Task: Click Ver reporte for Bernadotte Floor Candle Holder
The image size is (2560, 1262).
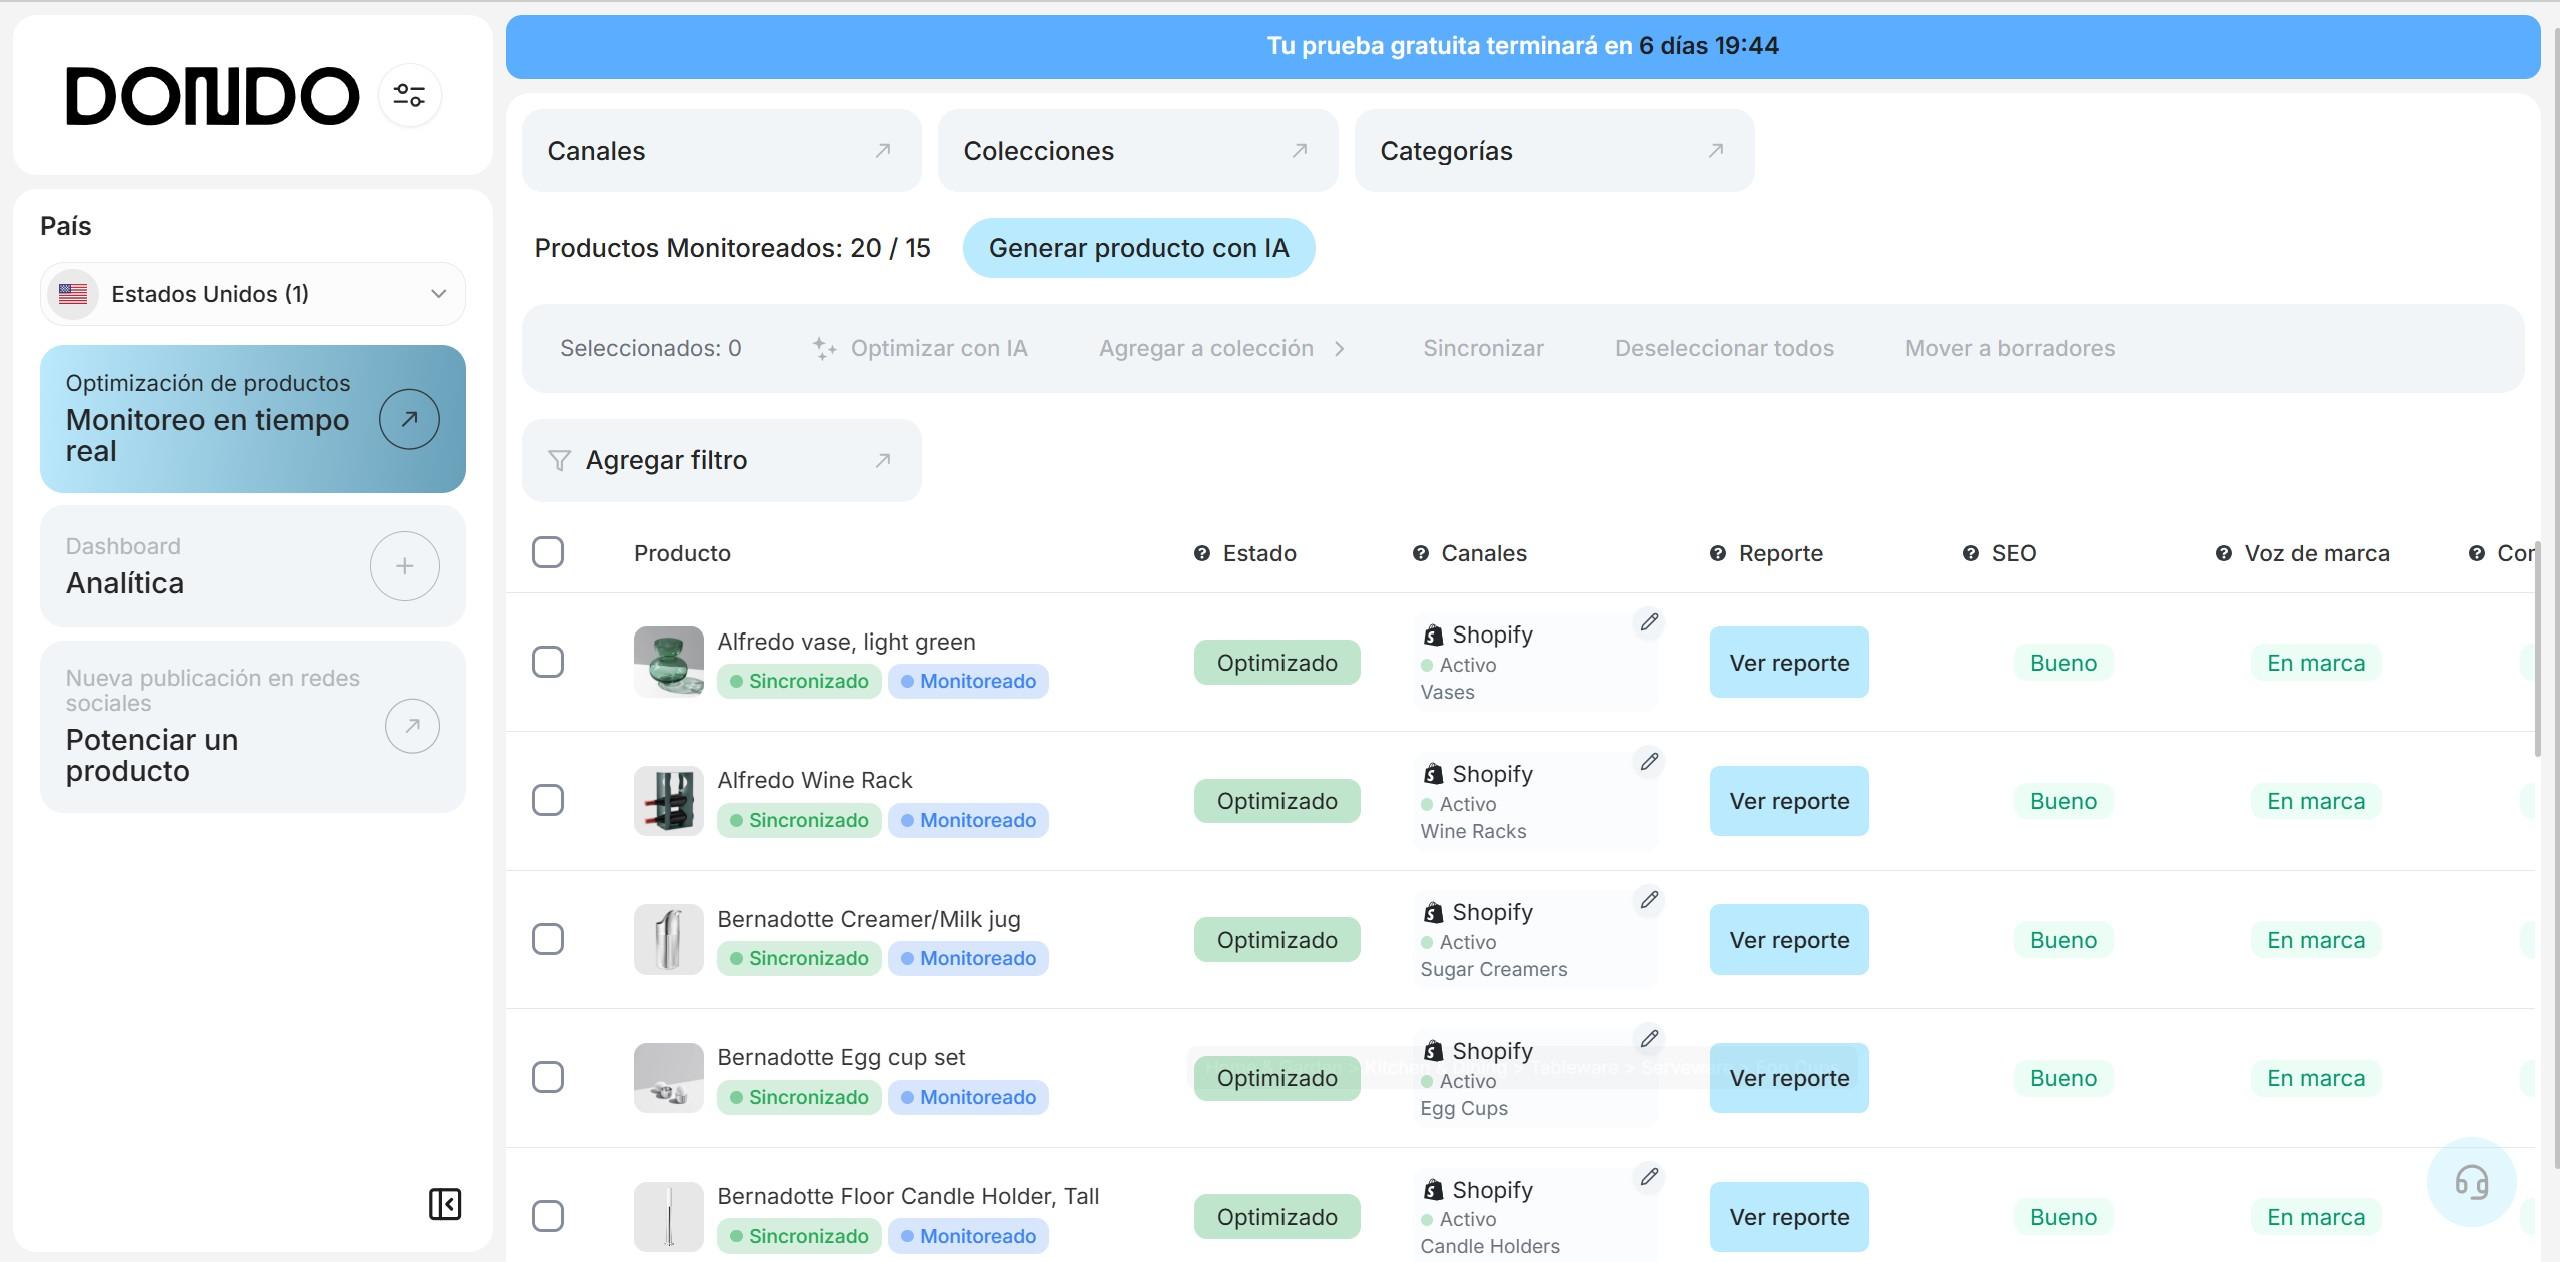Action: tap(1789, 1217)
